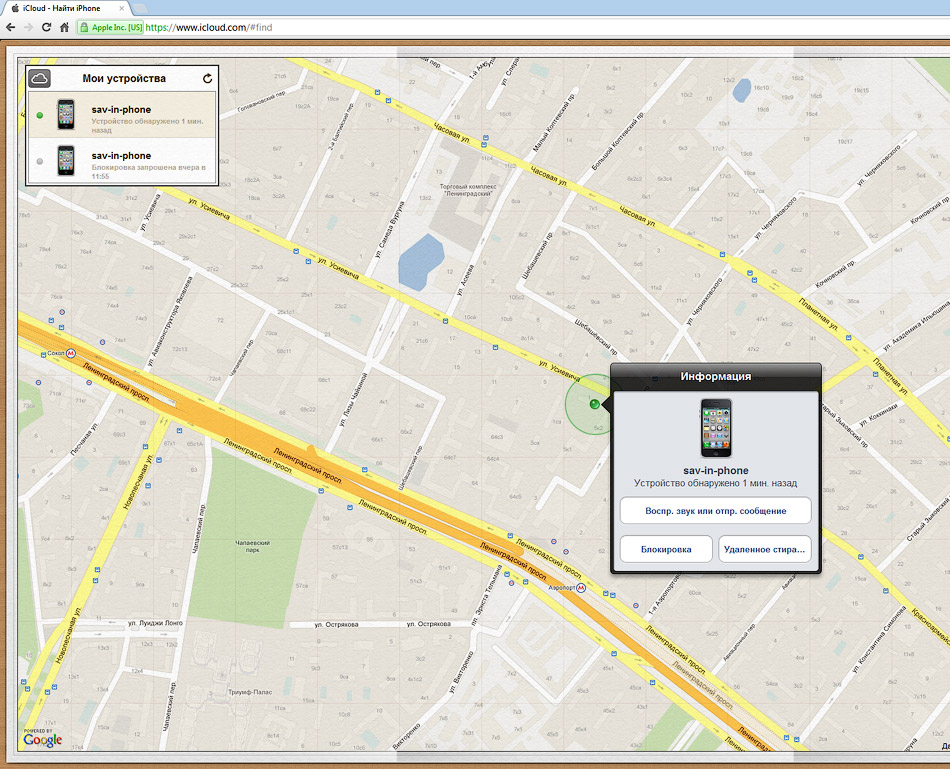The width and height of the screenshot is (950, 769).
Task: Go back using the browser back arrow
Action: pyautogui.click(x=10, y=27)
